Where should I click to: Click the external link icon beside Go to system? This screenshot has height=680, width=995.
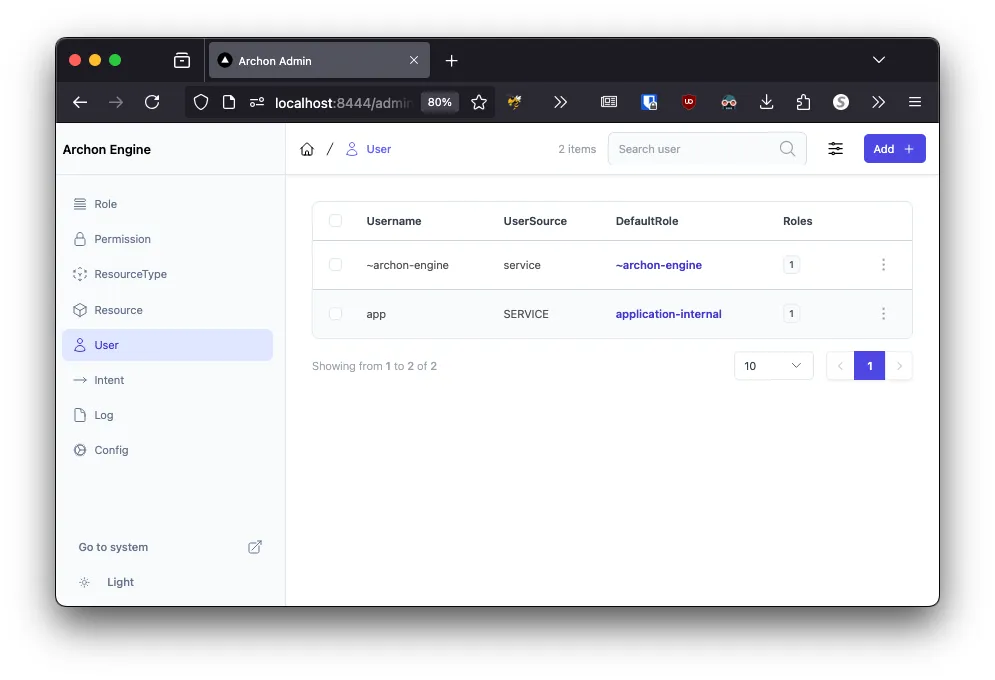[254, 547]
